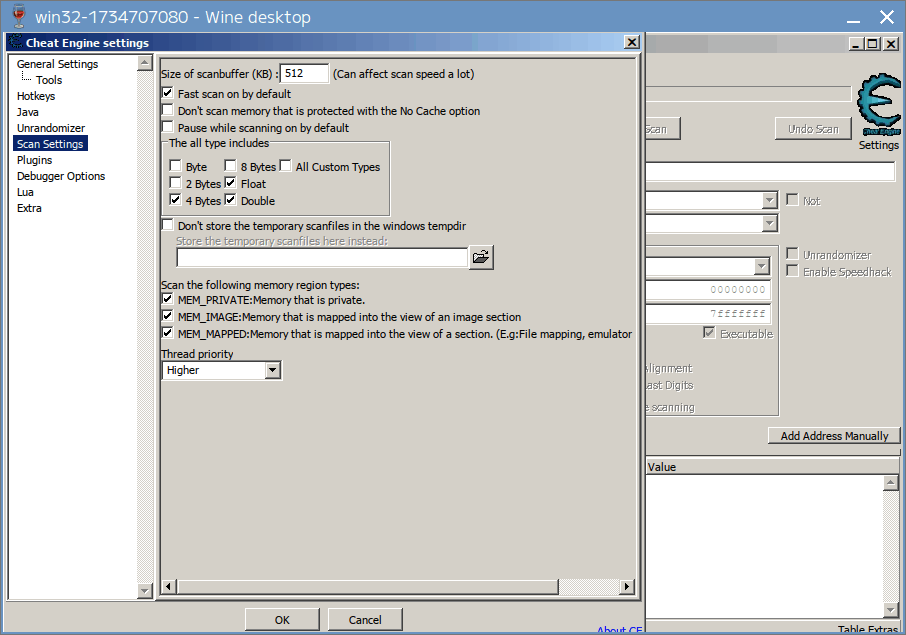The image size is (906, 635).
Task: Open Debugger Options settings page
Action: pos(61,176)
